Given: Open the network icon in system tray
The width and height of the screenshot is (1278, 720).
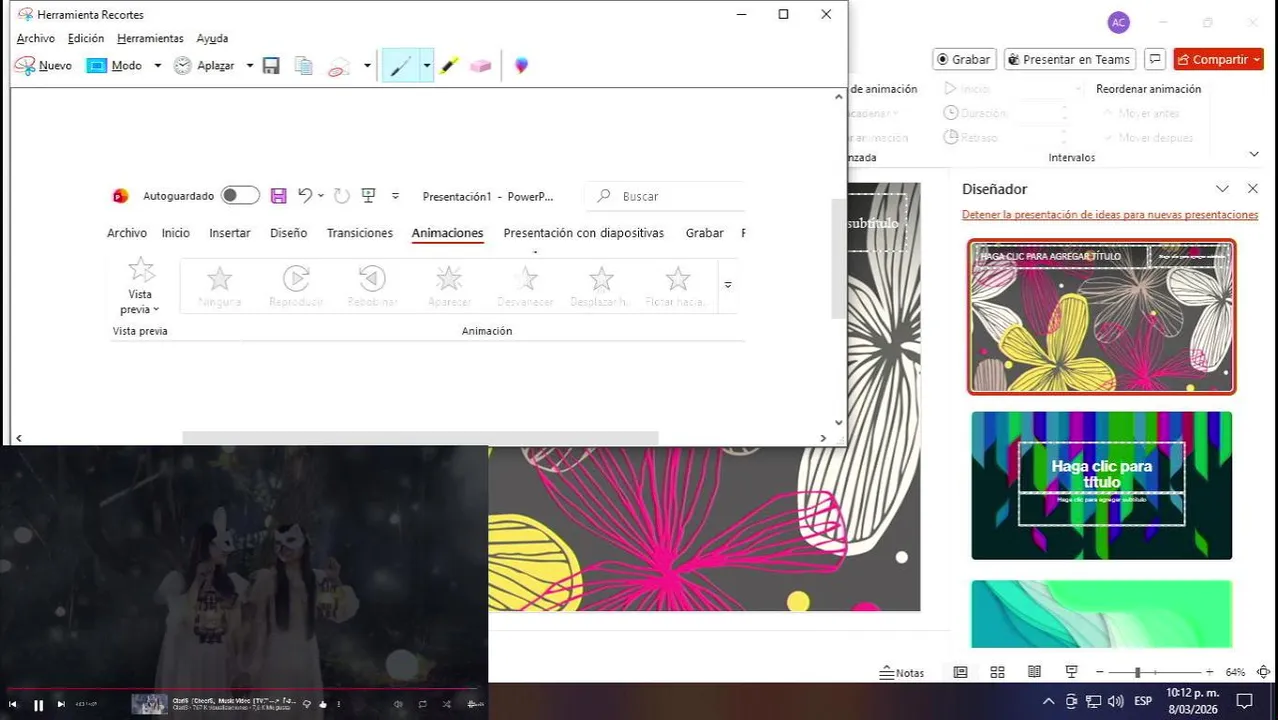Looking at the screenshot, I should pyautogui.click(x=1094, y=701).
